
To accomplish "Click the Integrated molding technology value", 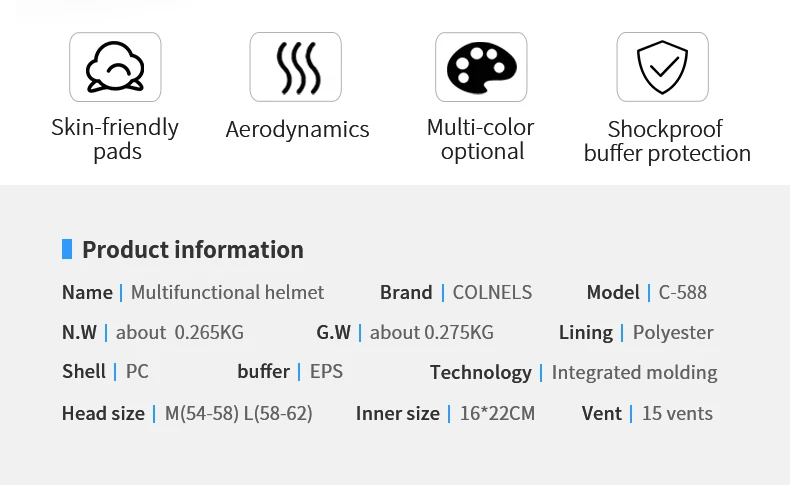I will click(x=634, y=373).
